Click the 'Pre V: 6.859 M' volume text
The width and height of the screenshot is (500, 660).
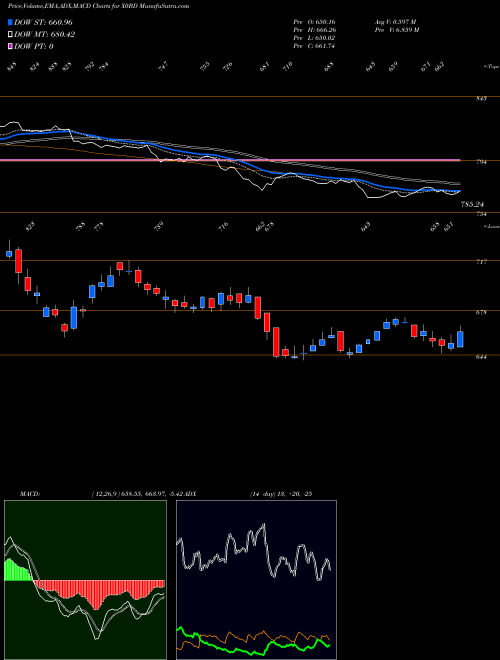[x=396, y=29]
